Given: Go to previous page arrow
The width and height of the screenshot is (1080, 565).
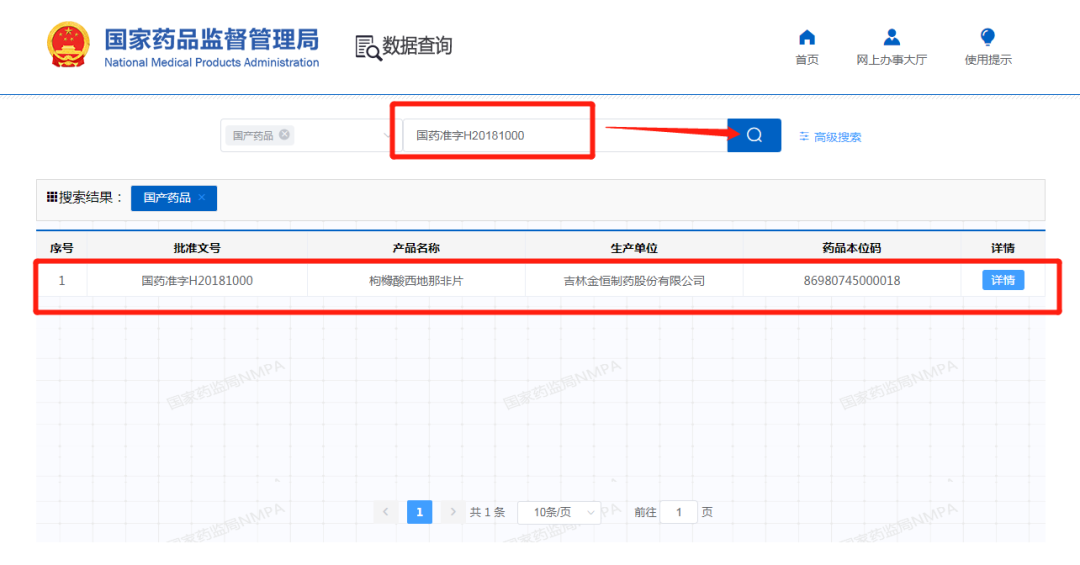Looking at the screenshot, I should pyautogui.click(x=386, y=512).
